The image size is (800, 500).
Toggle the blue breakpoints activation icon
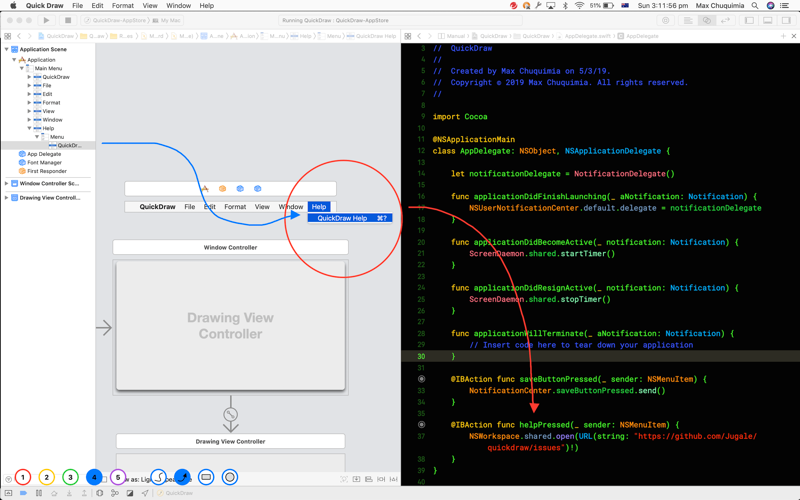coord(23,493)
